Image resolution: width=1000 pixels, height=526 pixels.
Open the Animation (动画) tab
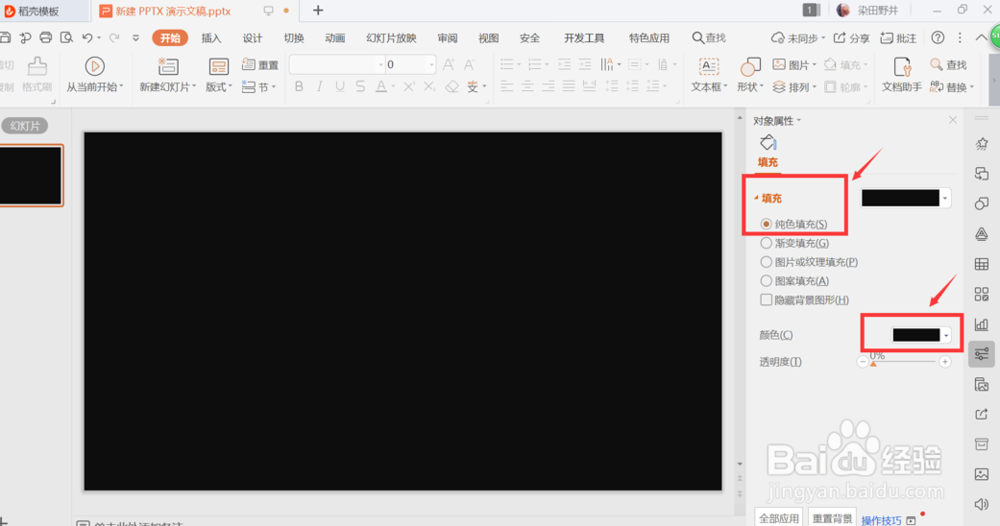click(x=335, y=38)
